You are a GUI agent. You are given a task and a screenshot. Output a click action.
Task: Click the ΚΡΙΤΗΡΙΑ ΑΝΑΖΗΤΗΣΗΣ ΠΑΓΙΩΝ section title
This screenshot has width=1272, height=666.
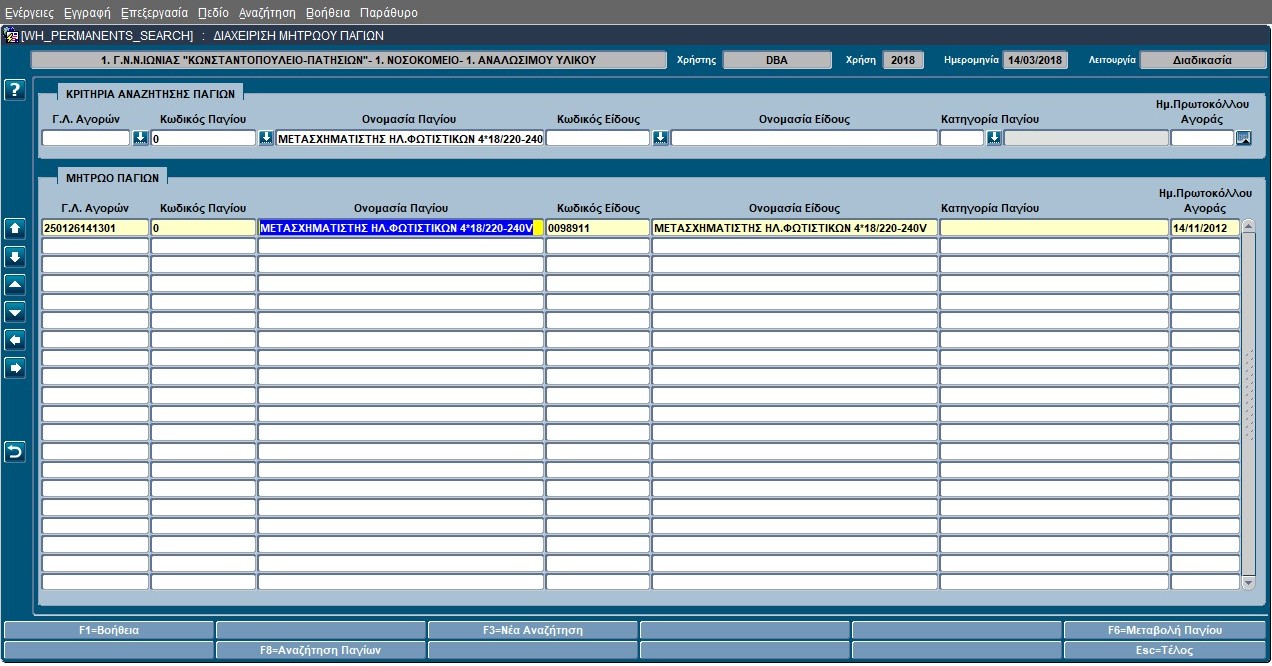151,93
